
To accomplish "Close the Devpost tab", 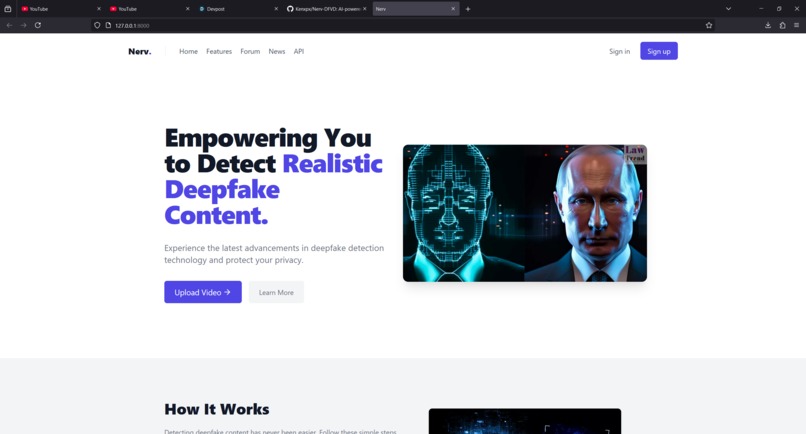I will point(276,9).
